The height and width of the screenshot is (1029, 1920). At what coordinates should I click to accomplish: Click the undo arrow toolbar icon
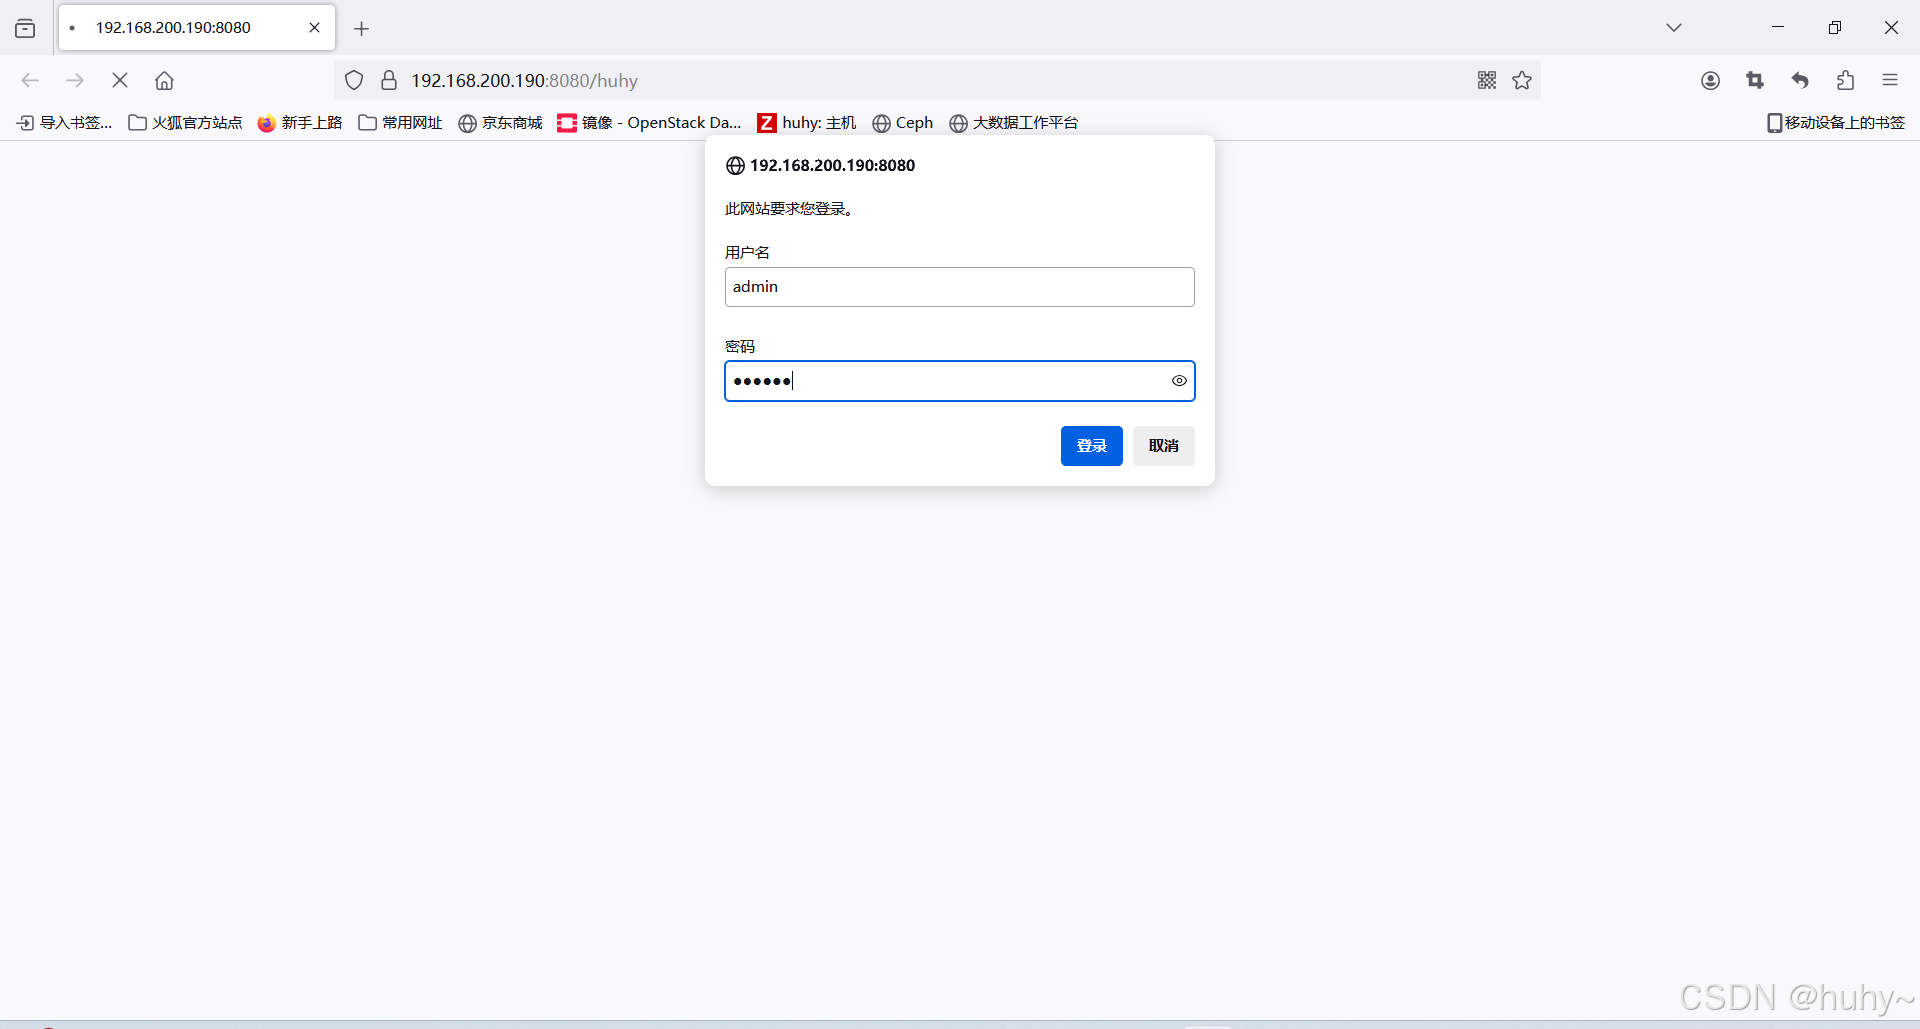tap(1800, 80)
